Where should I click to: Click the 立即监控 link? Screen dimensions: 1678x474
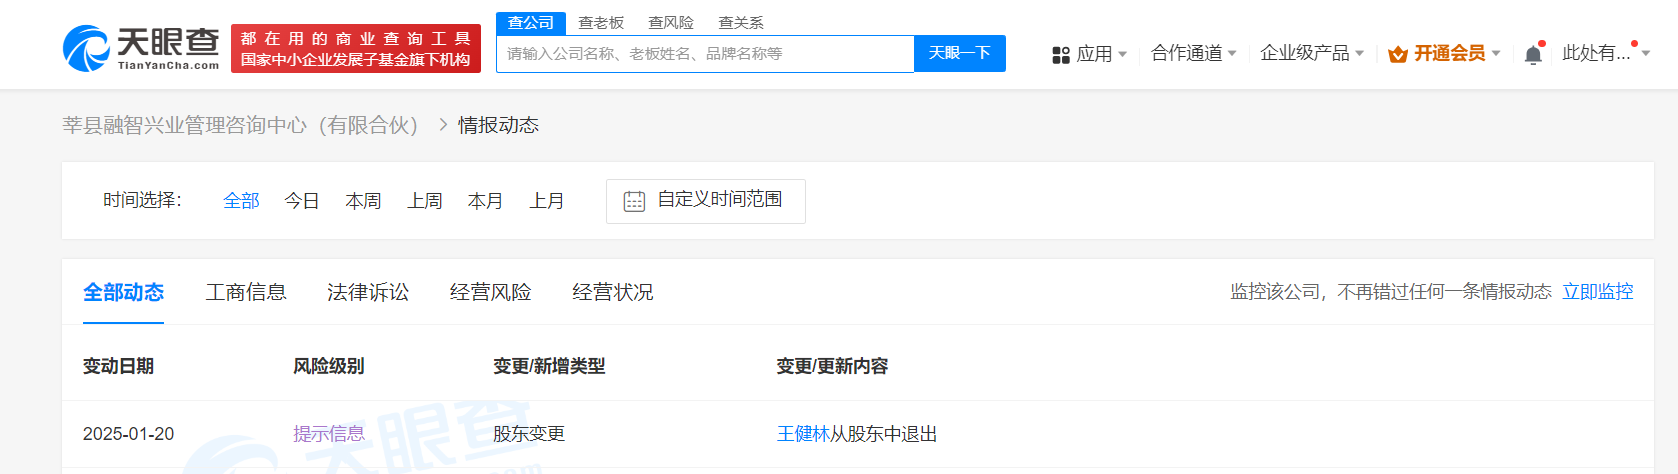(x=1598, y=292)
